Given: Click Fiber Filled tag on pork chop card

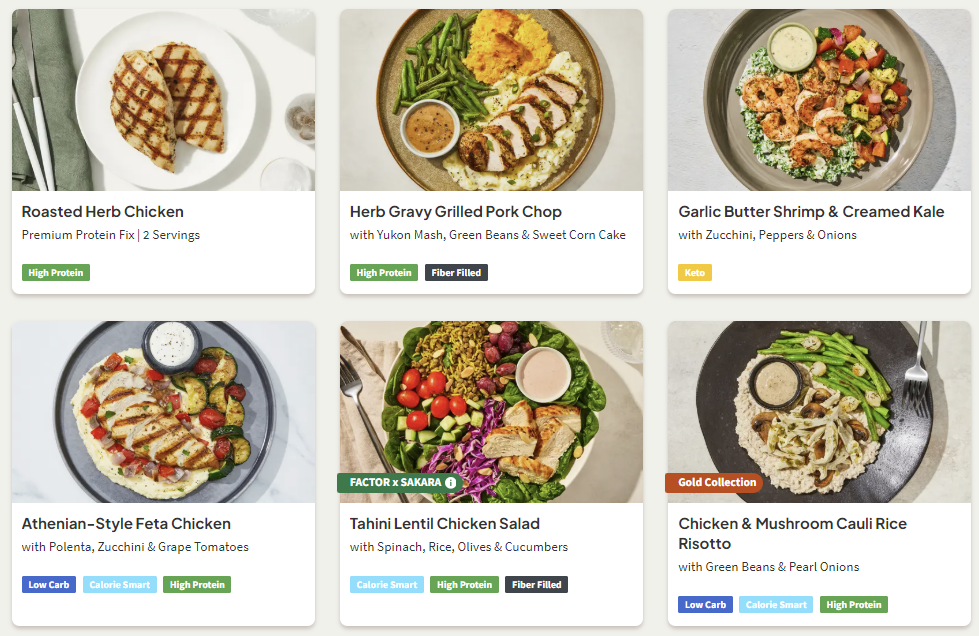Looking at the screenshot, I should tap(456, 273).
